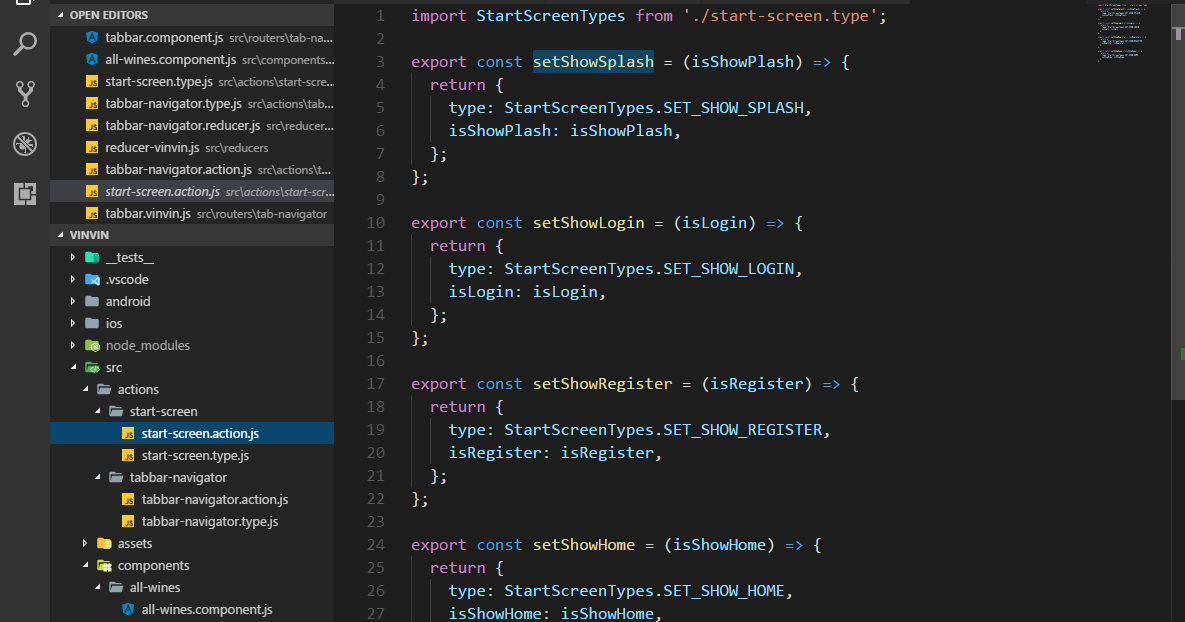Open the Search view in activity bar
This screenshot has height=622, width=1185.
pyautogui.click(x=25, y=44)
